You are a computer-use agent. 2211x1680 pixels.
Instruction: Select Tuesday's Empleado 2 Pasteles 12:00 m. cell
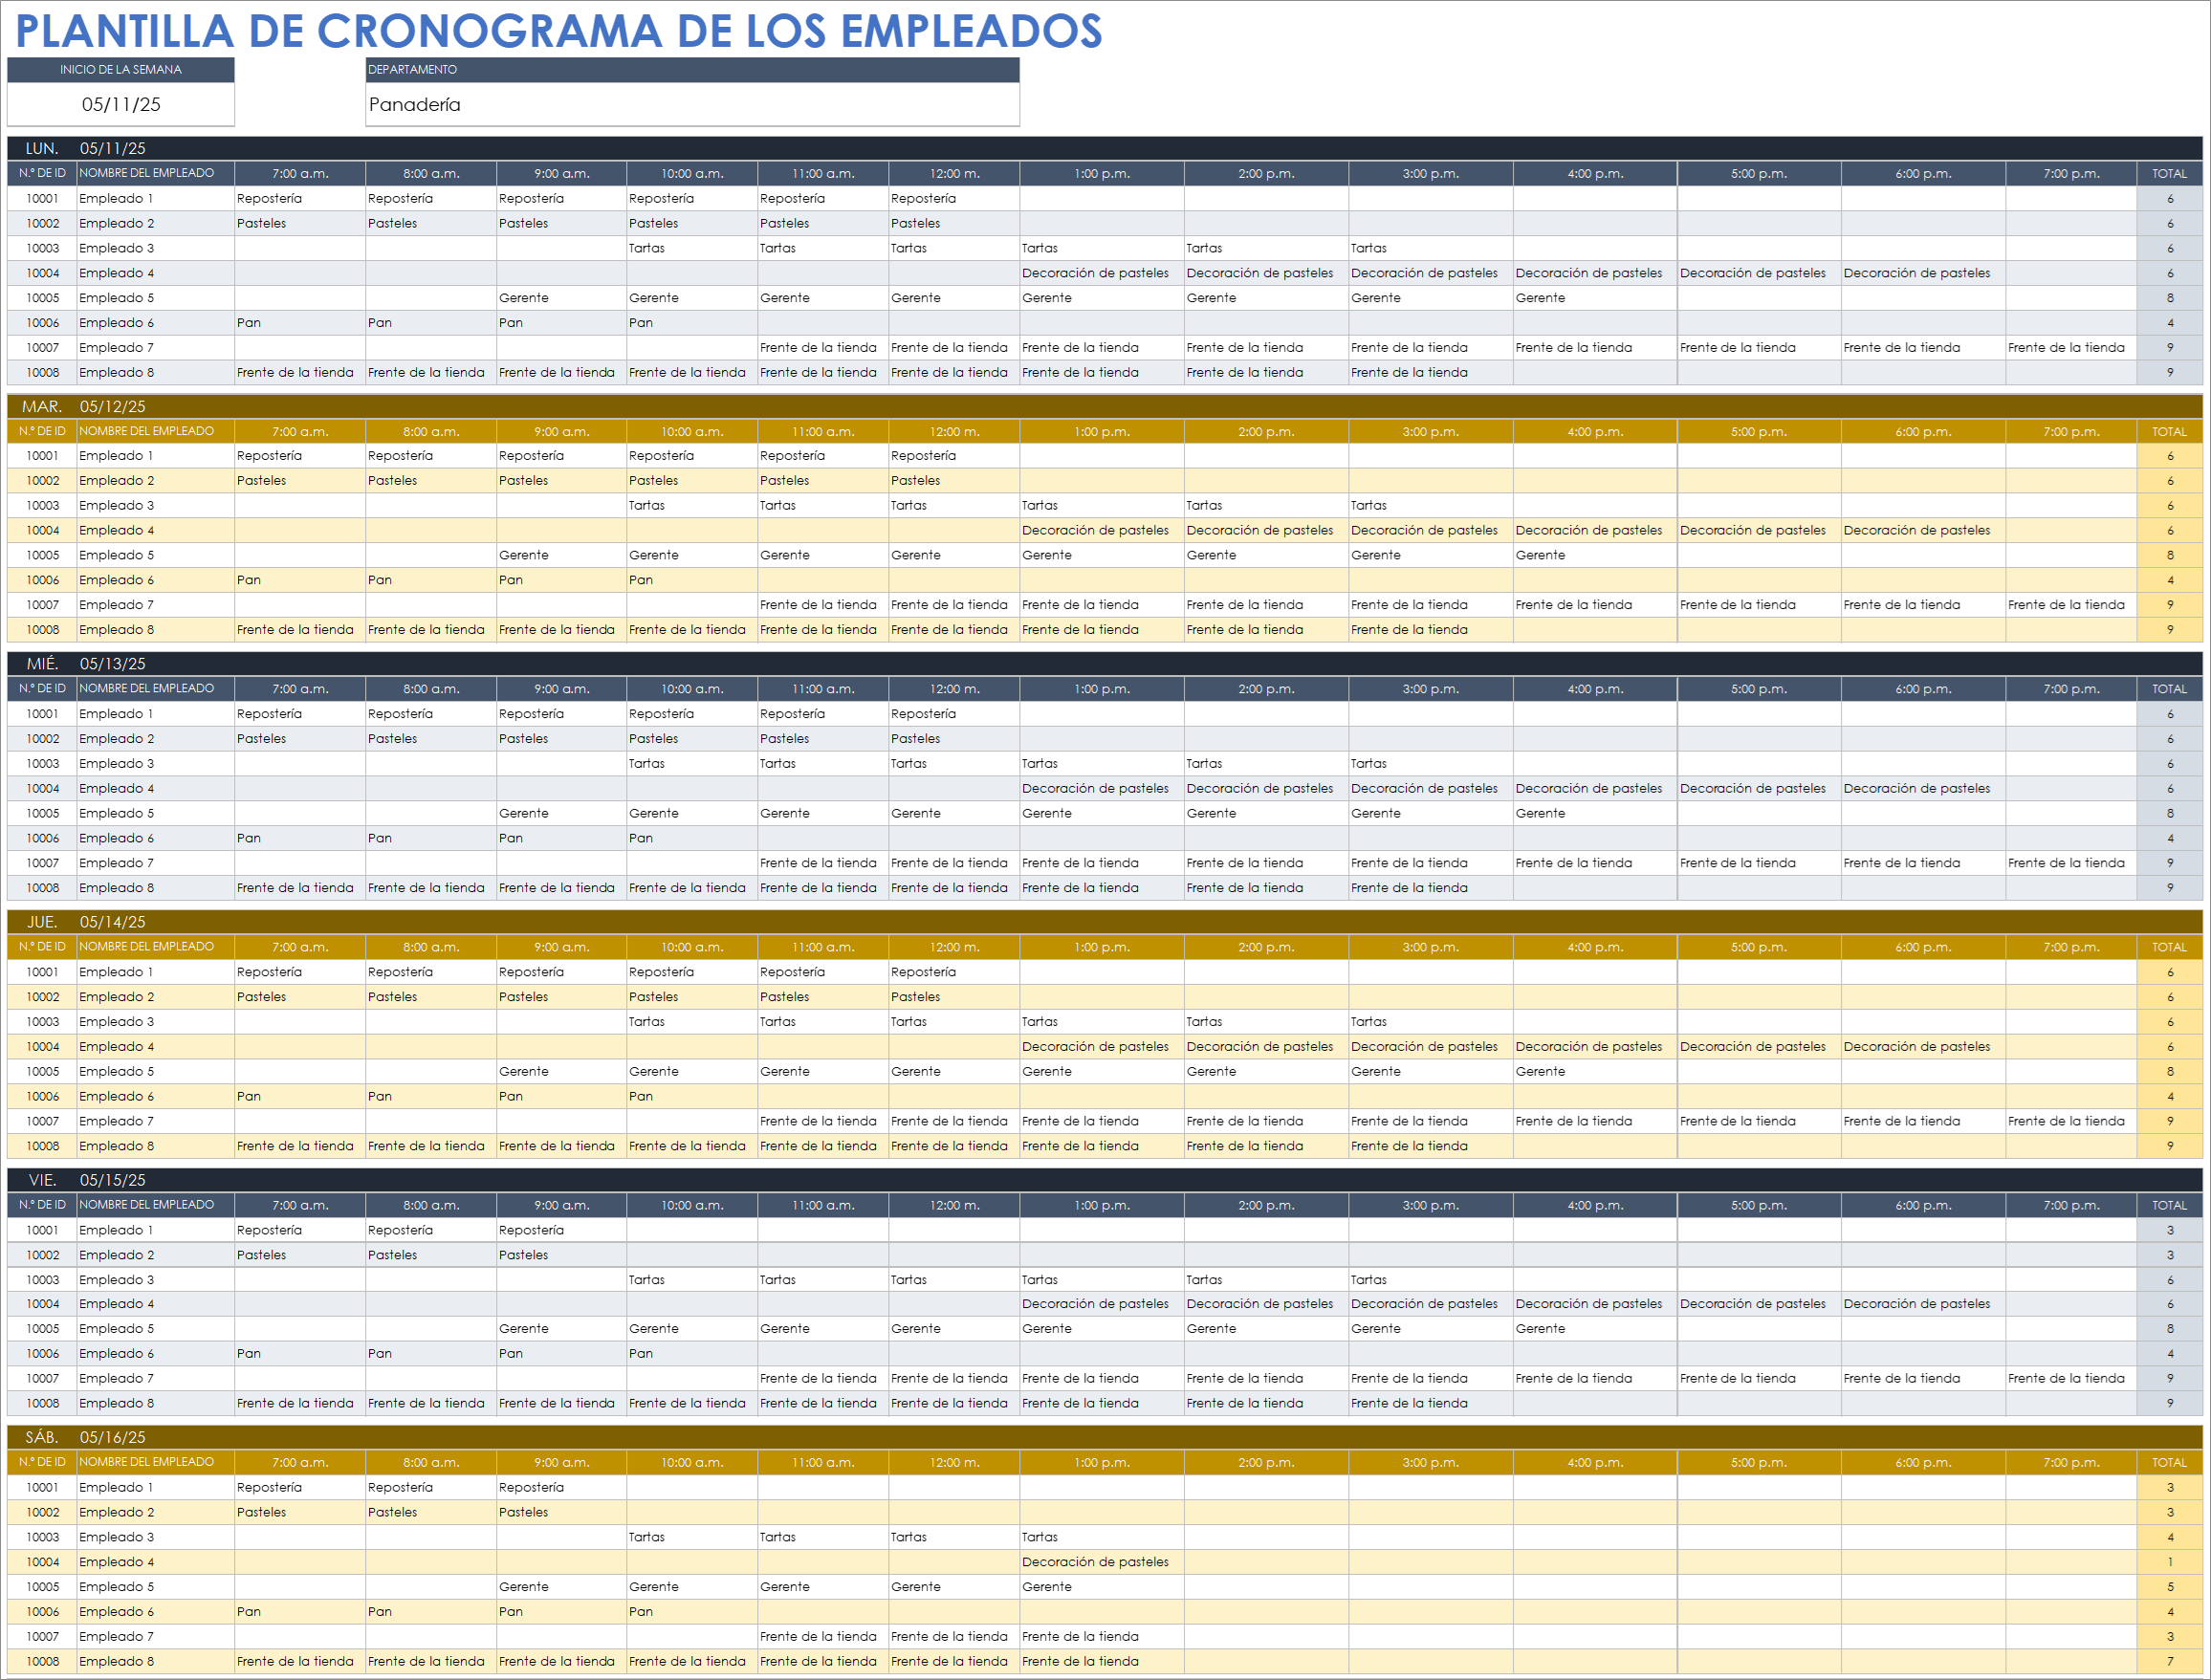click(x=954, y=481)
